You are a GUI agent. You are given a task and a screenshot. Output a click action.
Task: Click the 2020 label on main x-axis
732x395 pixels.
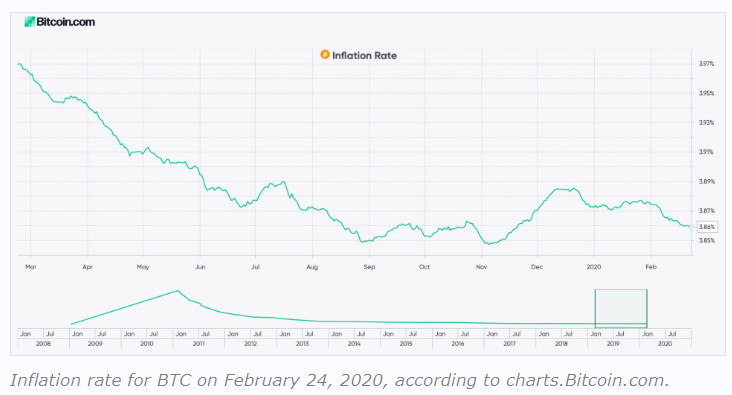point(593,267)
